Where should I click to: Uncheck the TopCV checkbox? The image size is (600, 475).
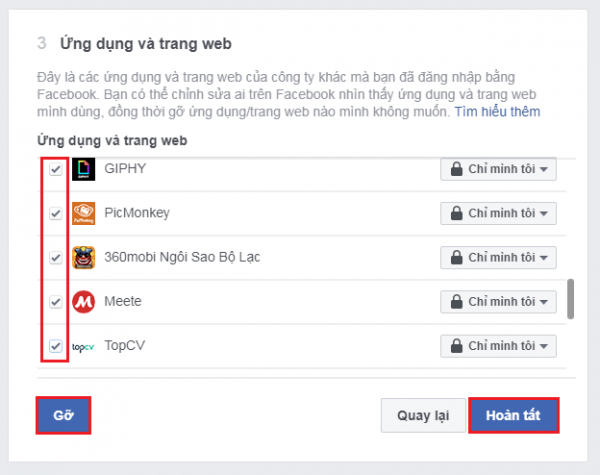56,346
